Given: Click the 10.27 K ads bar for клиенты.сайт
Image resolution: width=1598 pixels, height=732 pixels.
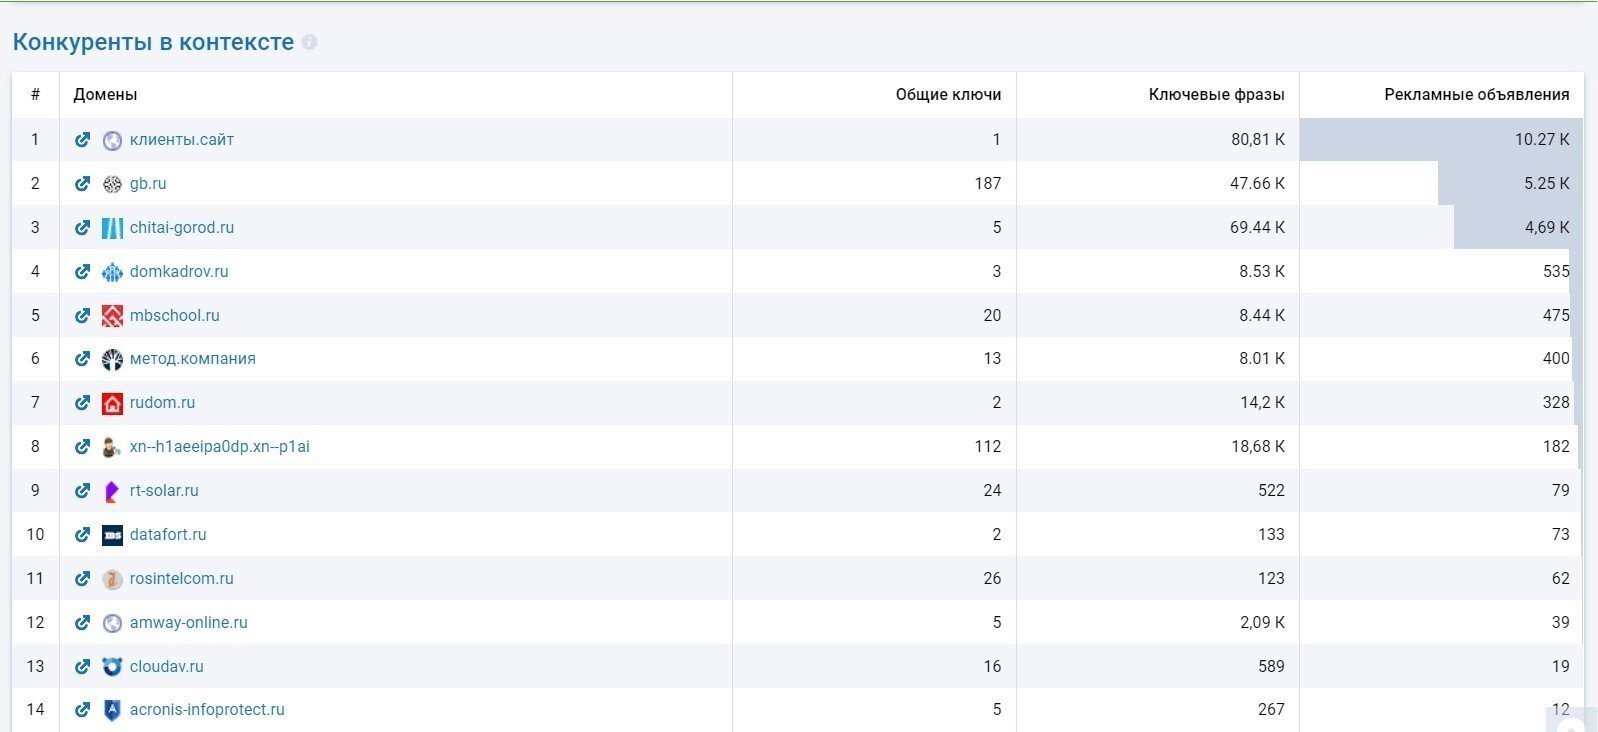Looking at the screenshot, I should (x=1440, y=140).
